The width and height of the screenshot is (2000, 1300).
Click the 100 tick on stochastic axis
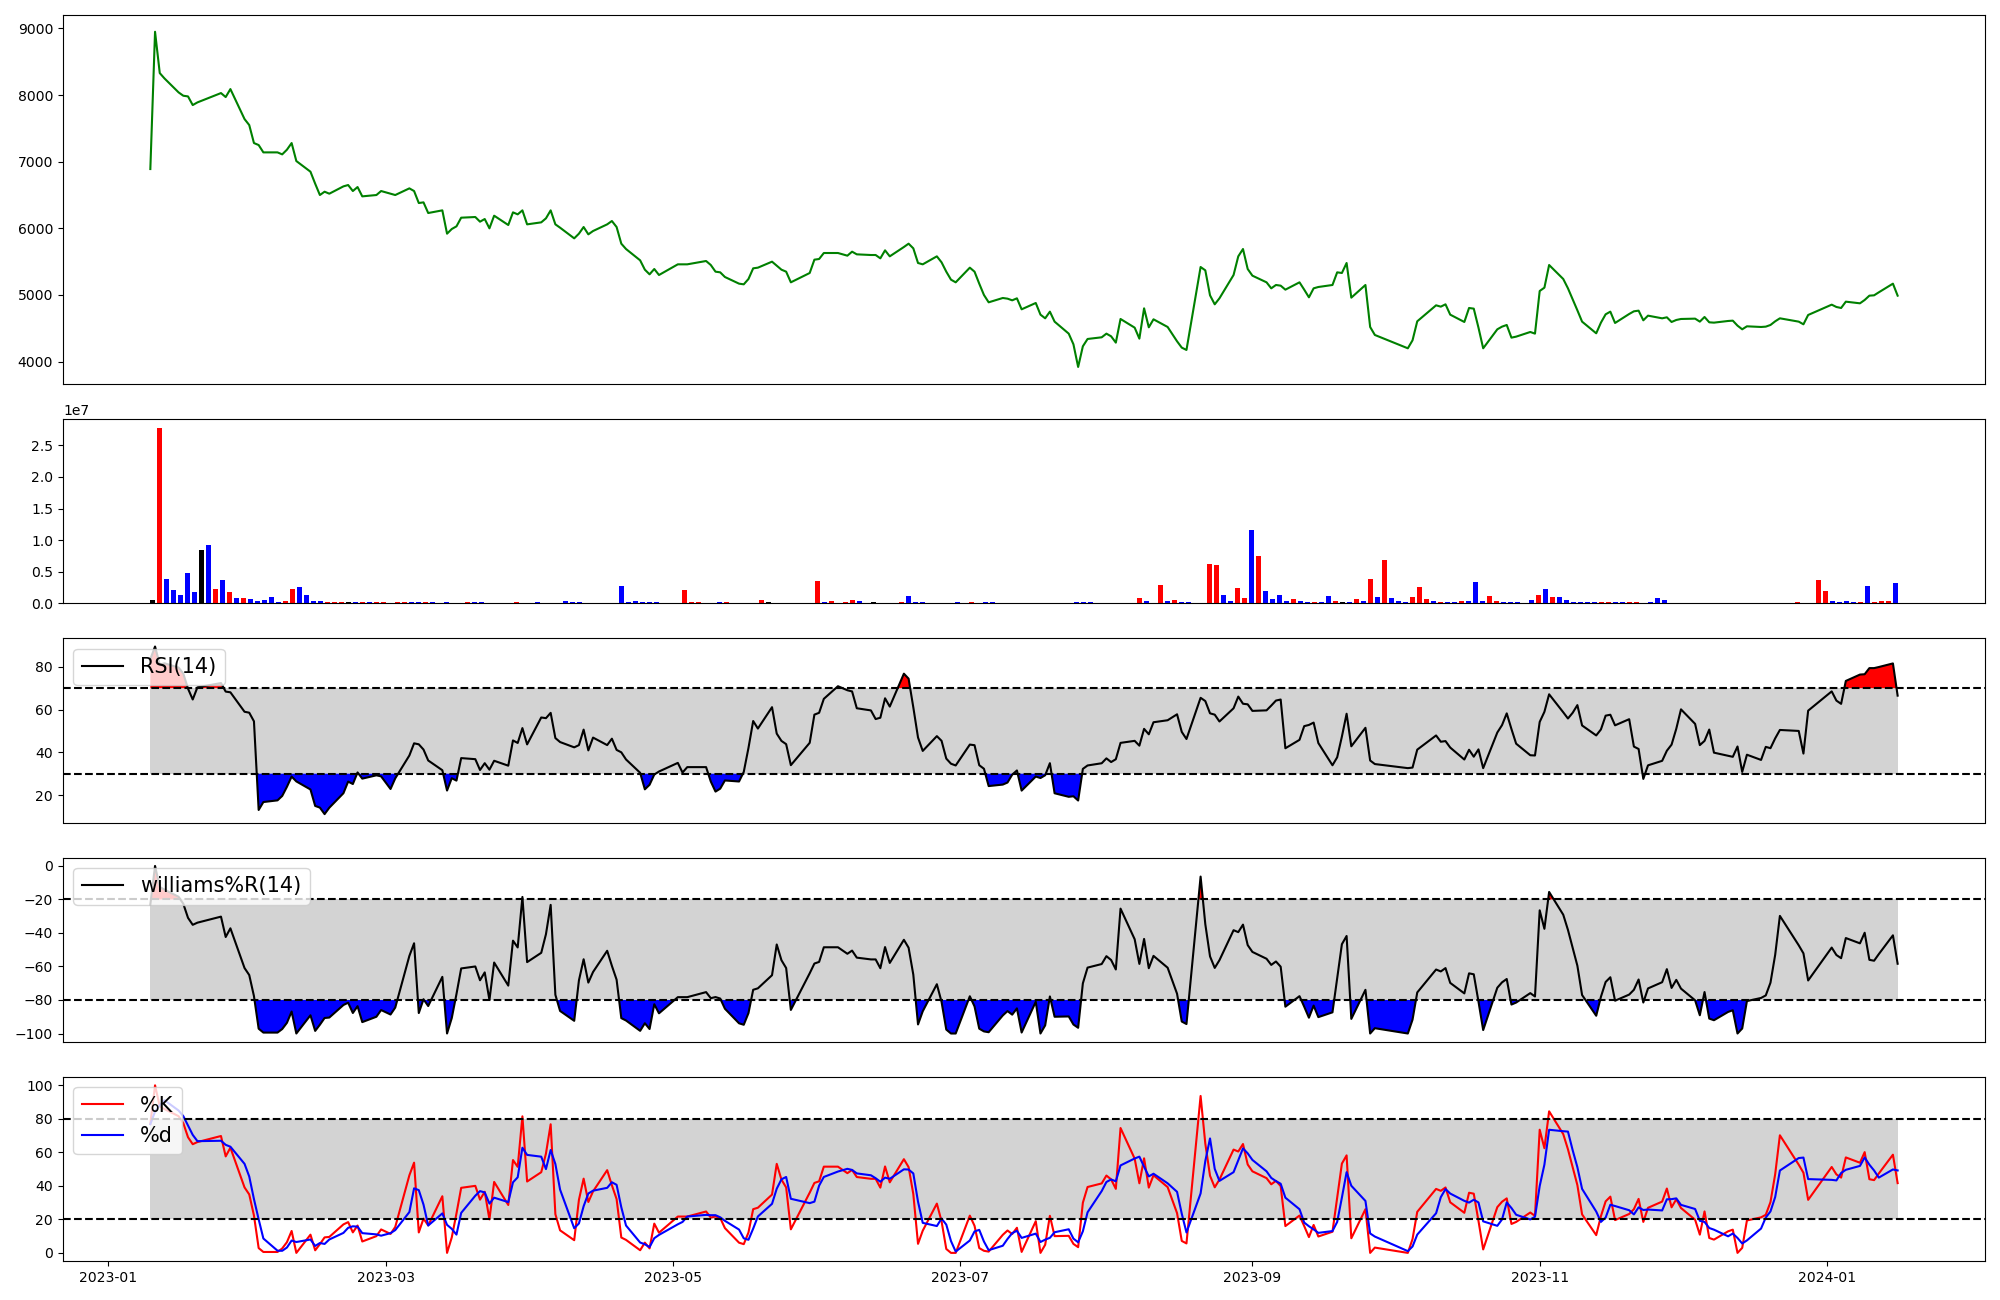pos(41,1086)
